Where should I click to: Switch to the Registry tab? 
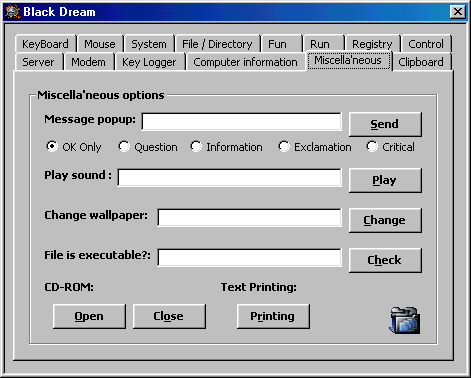372,44
